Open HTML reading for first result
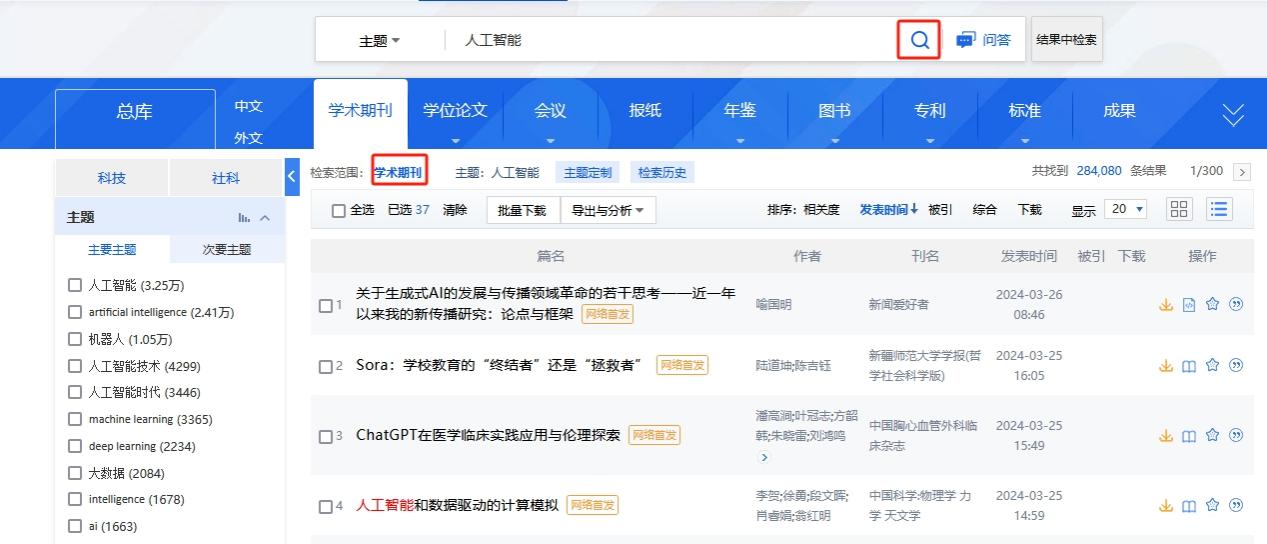 pos(1189,305)
